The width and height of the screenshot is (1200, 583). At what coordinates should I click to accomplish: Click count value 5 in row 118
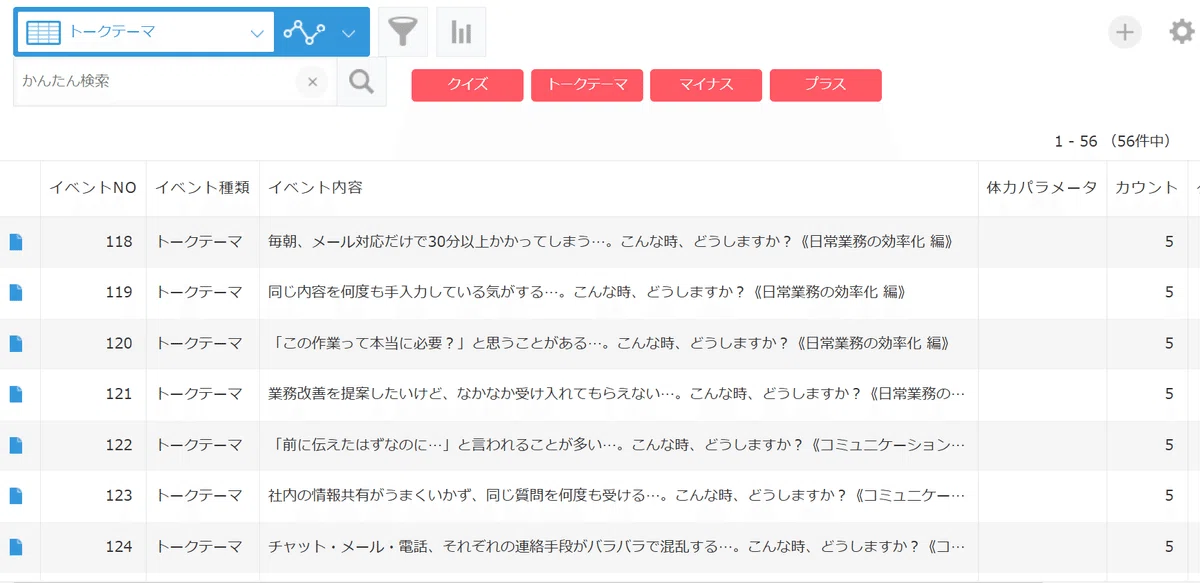pos(1169,241)
